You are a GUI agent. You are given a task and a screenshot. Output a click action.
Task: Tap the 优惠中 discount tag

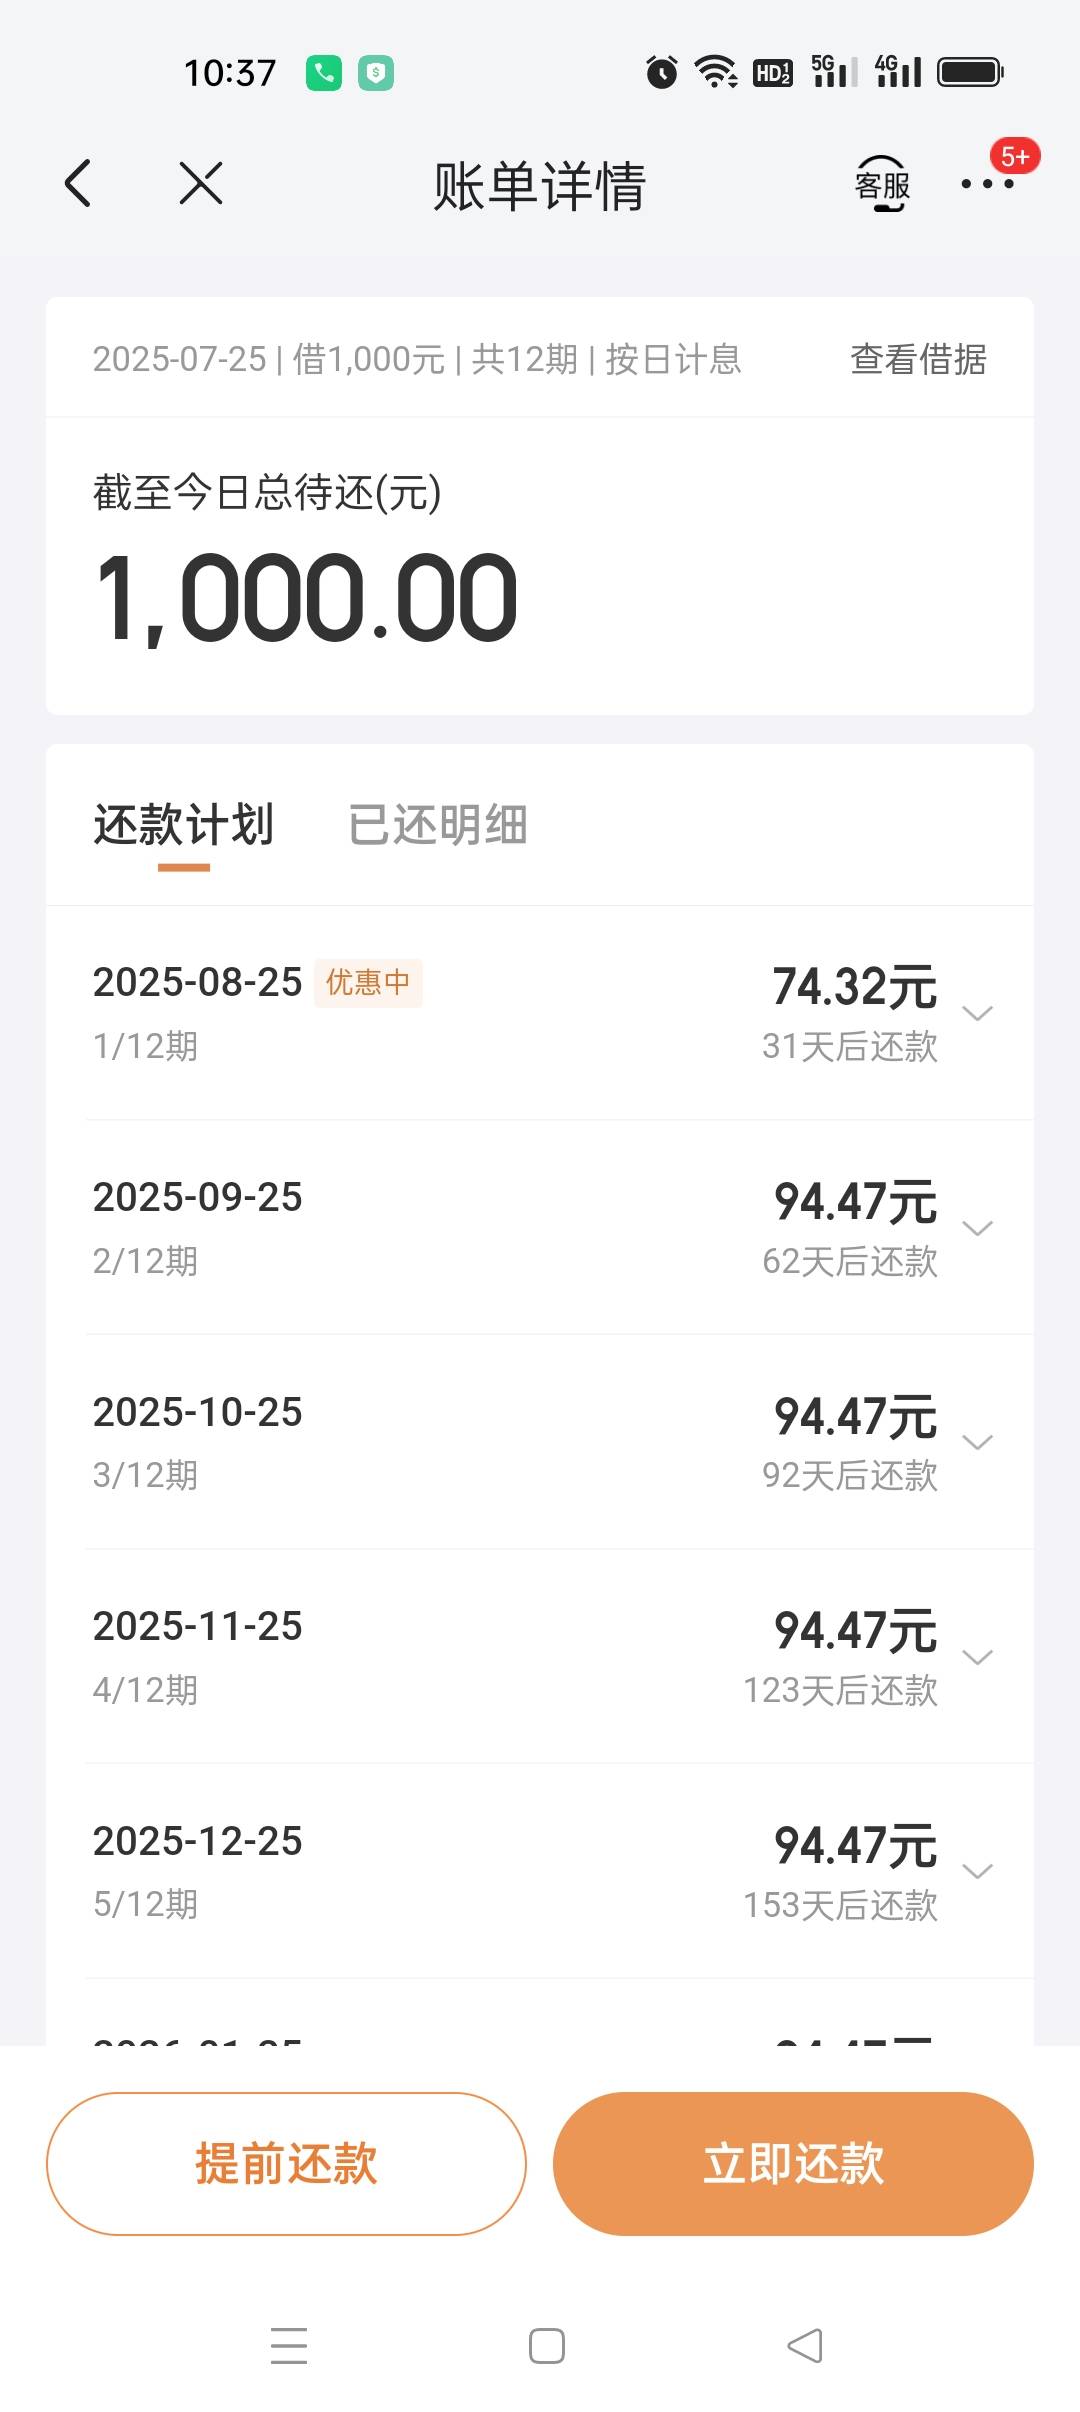[x=368, y=983]
